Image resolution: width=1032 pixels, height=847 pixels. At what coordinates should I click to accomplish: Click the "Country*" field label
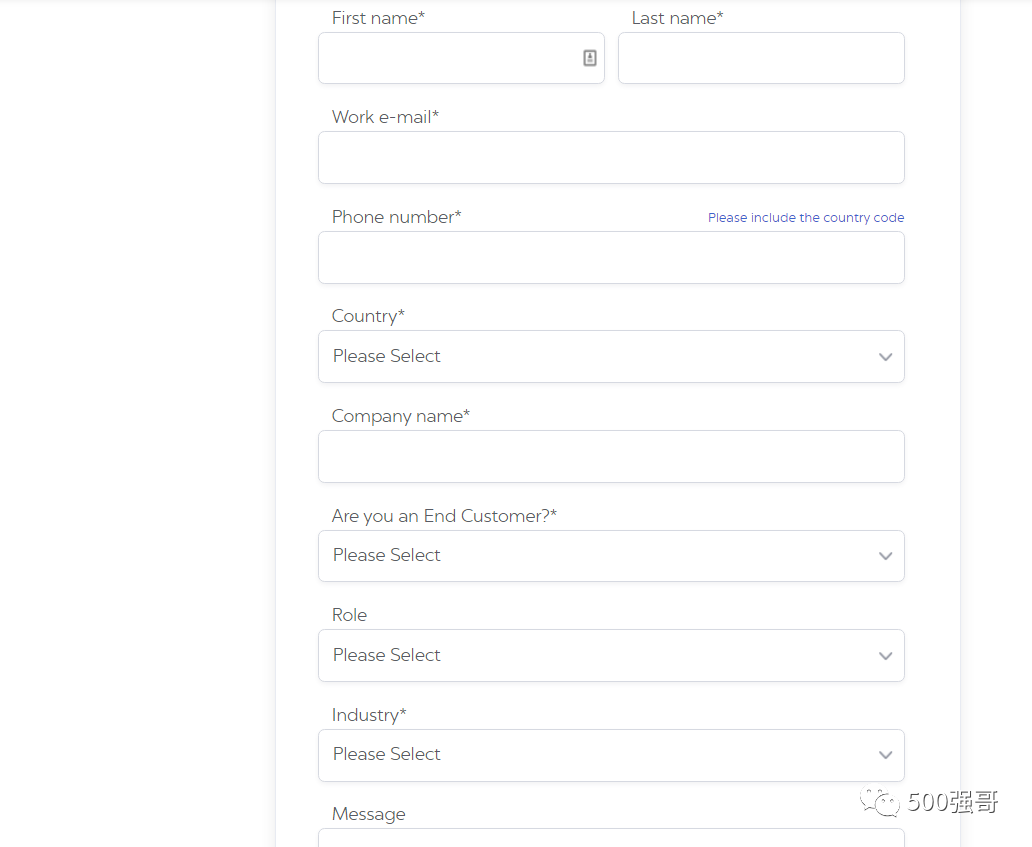(x=368, y=316)
